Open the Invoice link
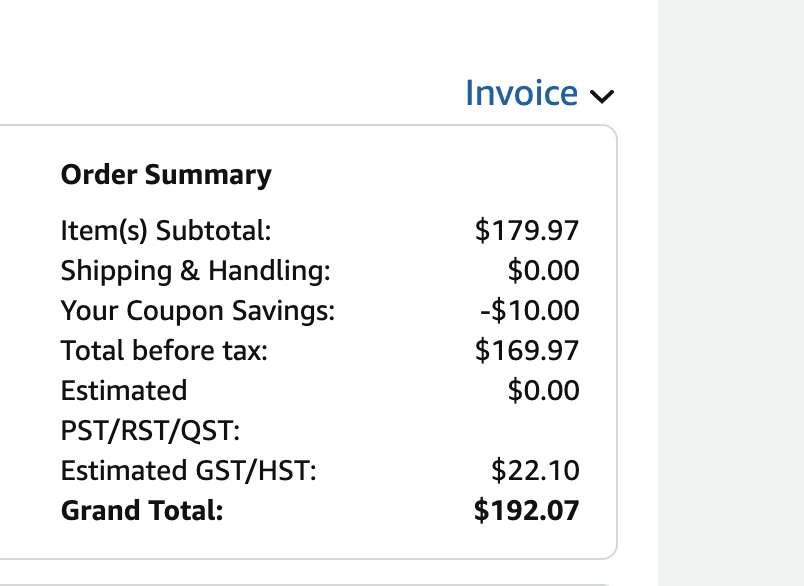The height and width of the screenshot is (586, 804). (521, 93)
